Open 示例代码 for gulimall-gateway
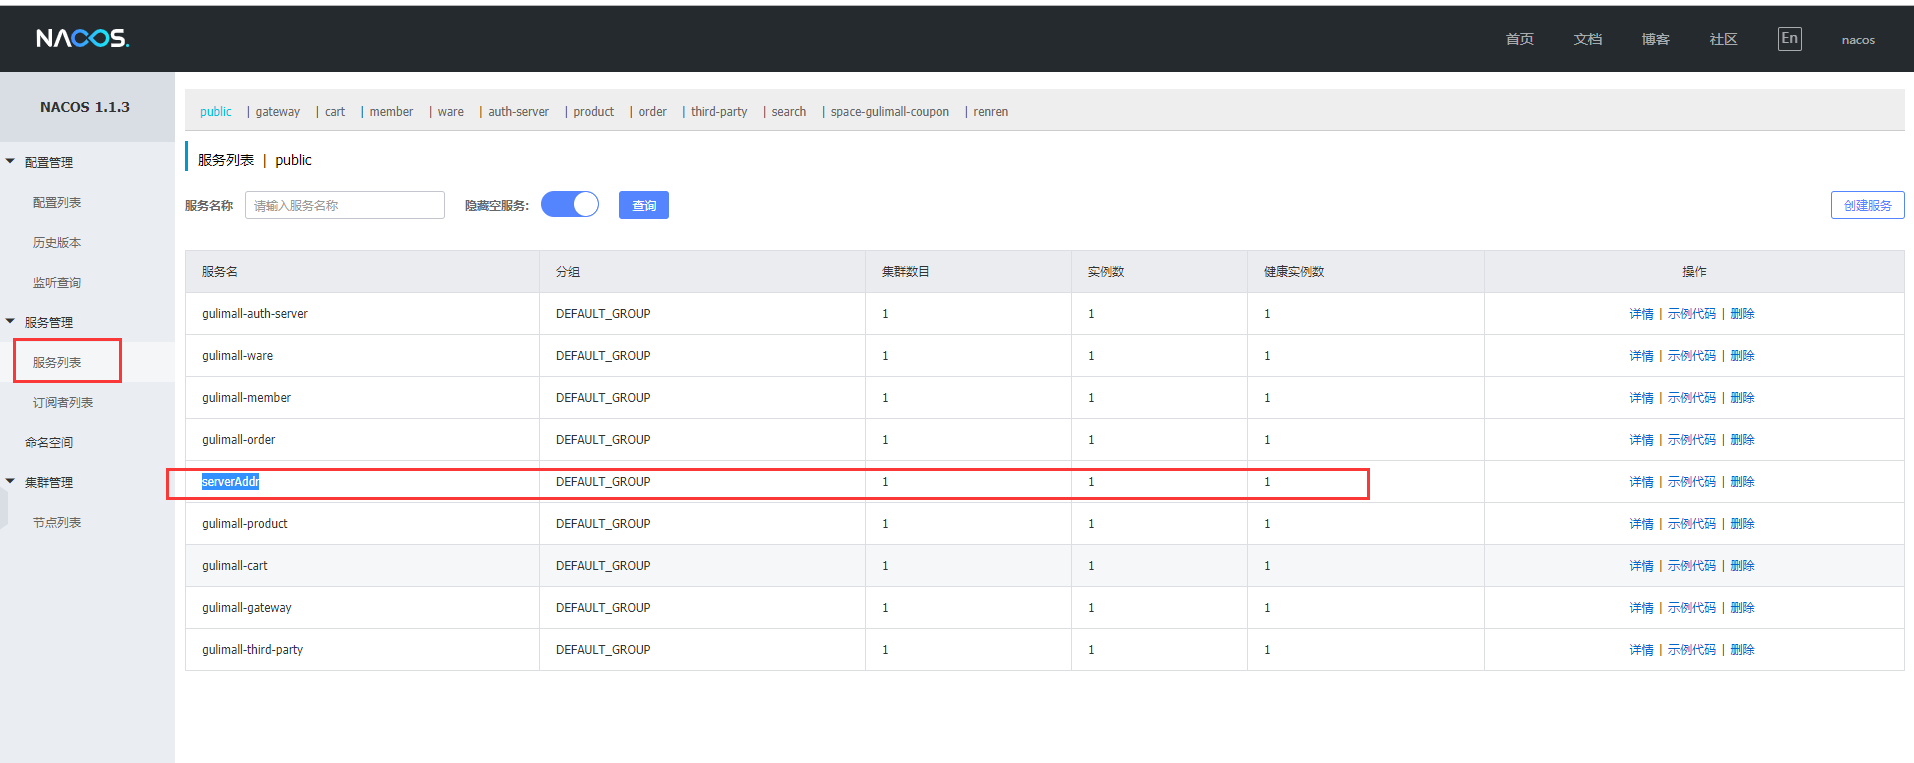Image resolution: width=1914 pixels, height=763 pixels. pyautogui.click(x=1691, y=608)
